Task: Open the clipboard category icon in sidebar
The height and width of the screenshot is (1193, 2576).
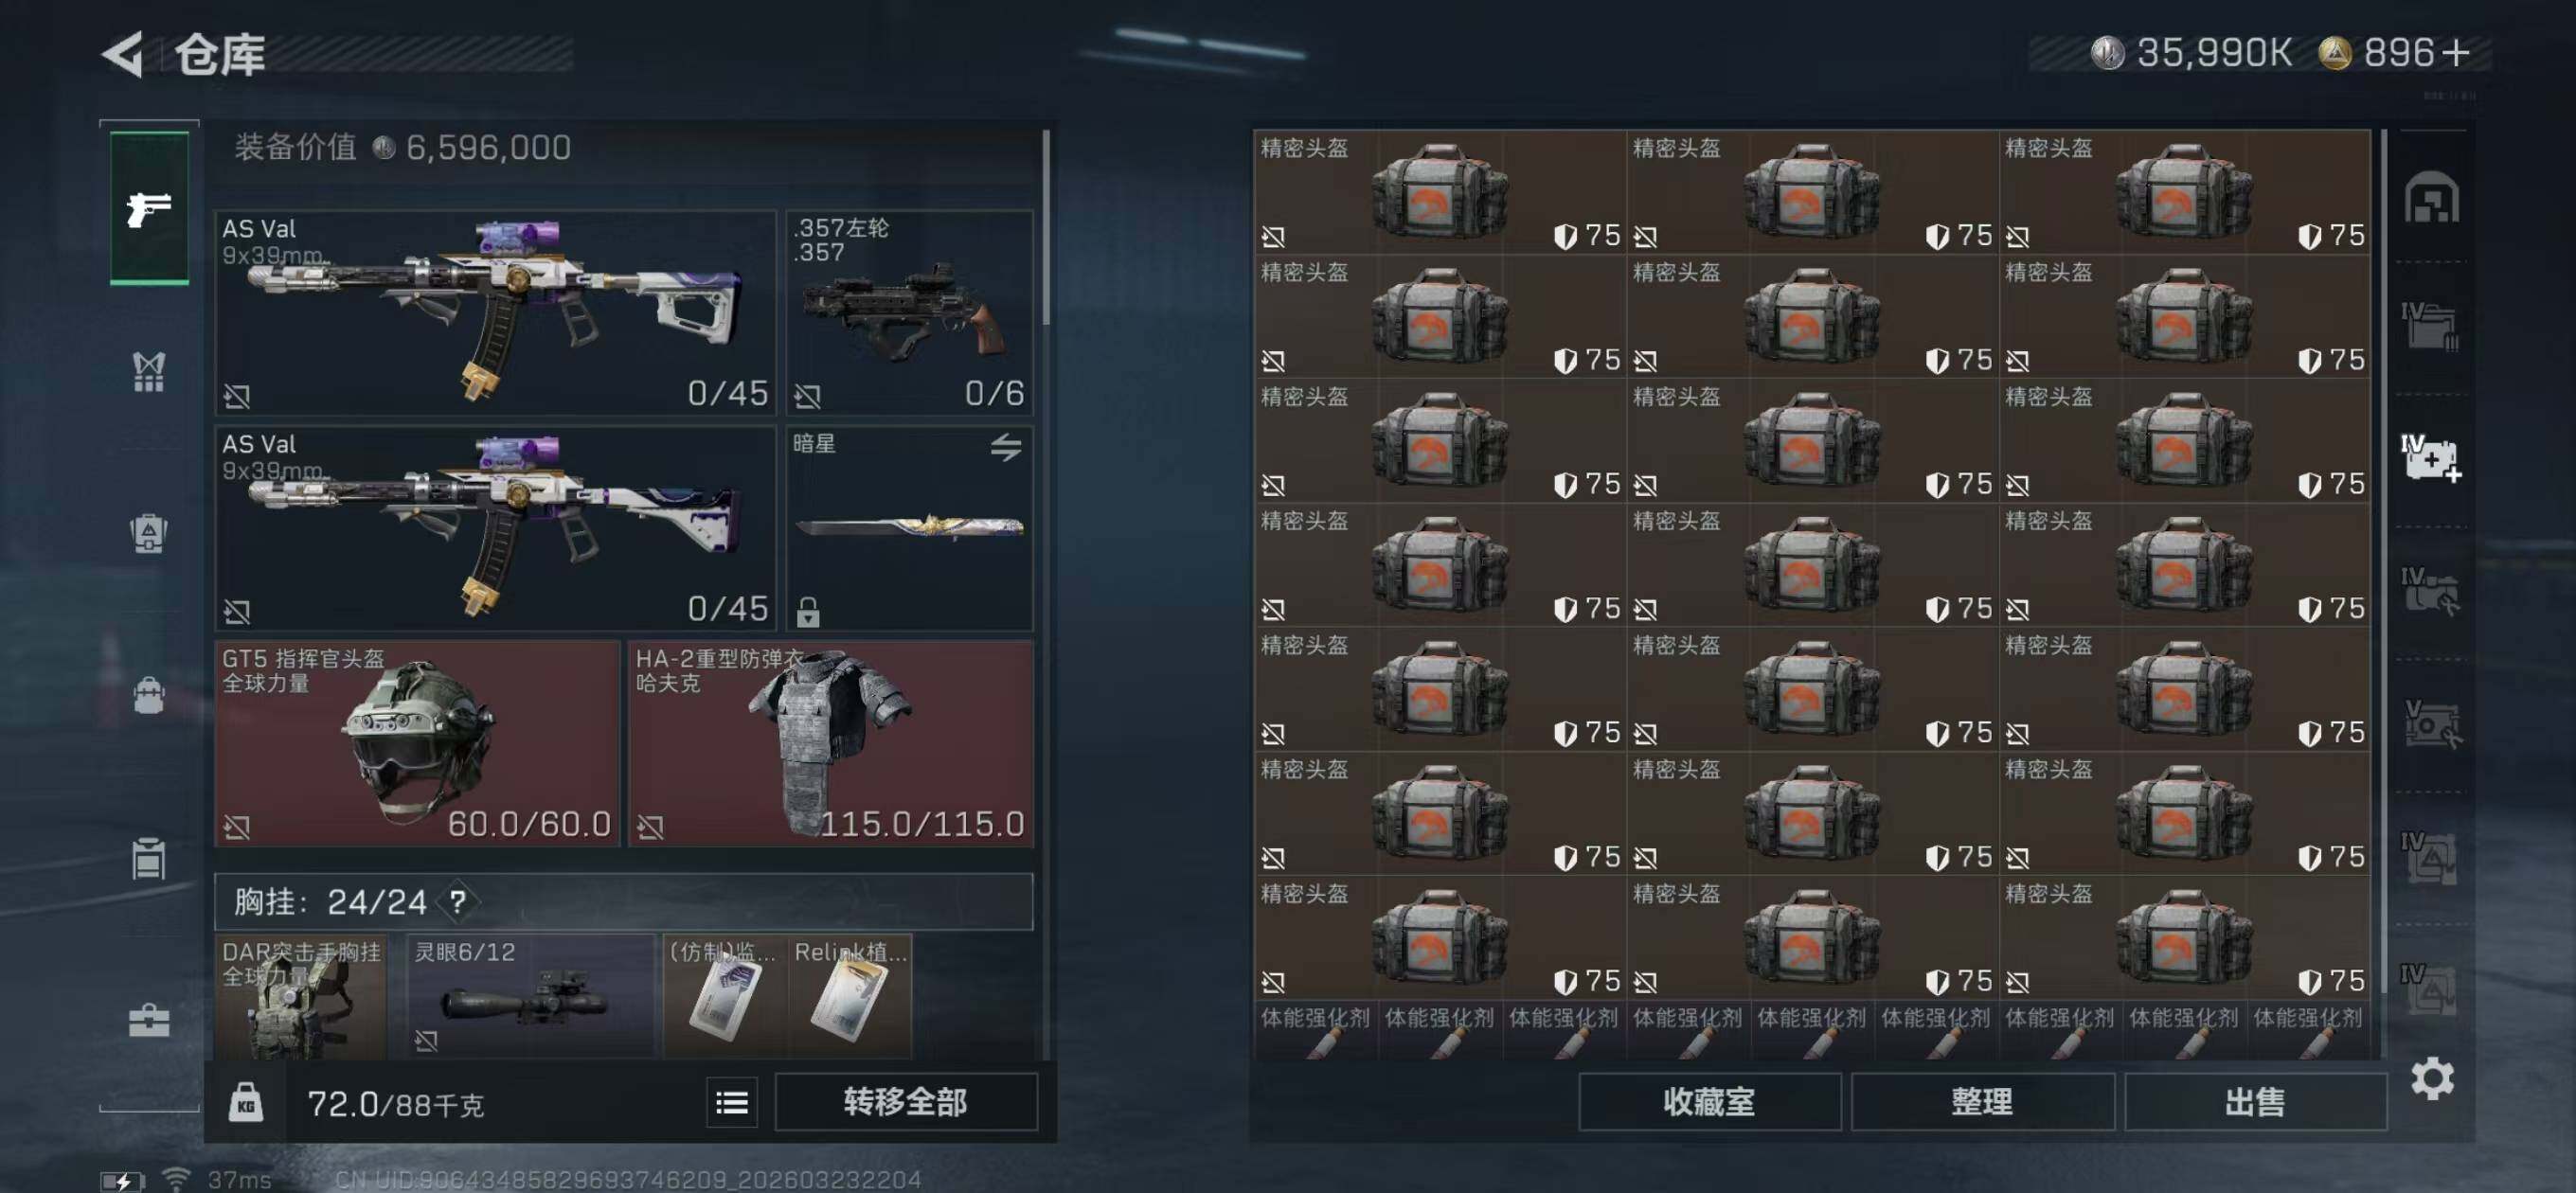Action: (149, 858)
